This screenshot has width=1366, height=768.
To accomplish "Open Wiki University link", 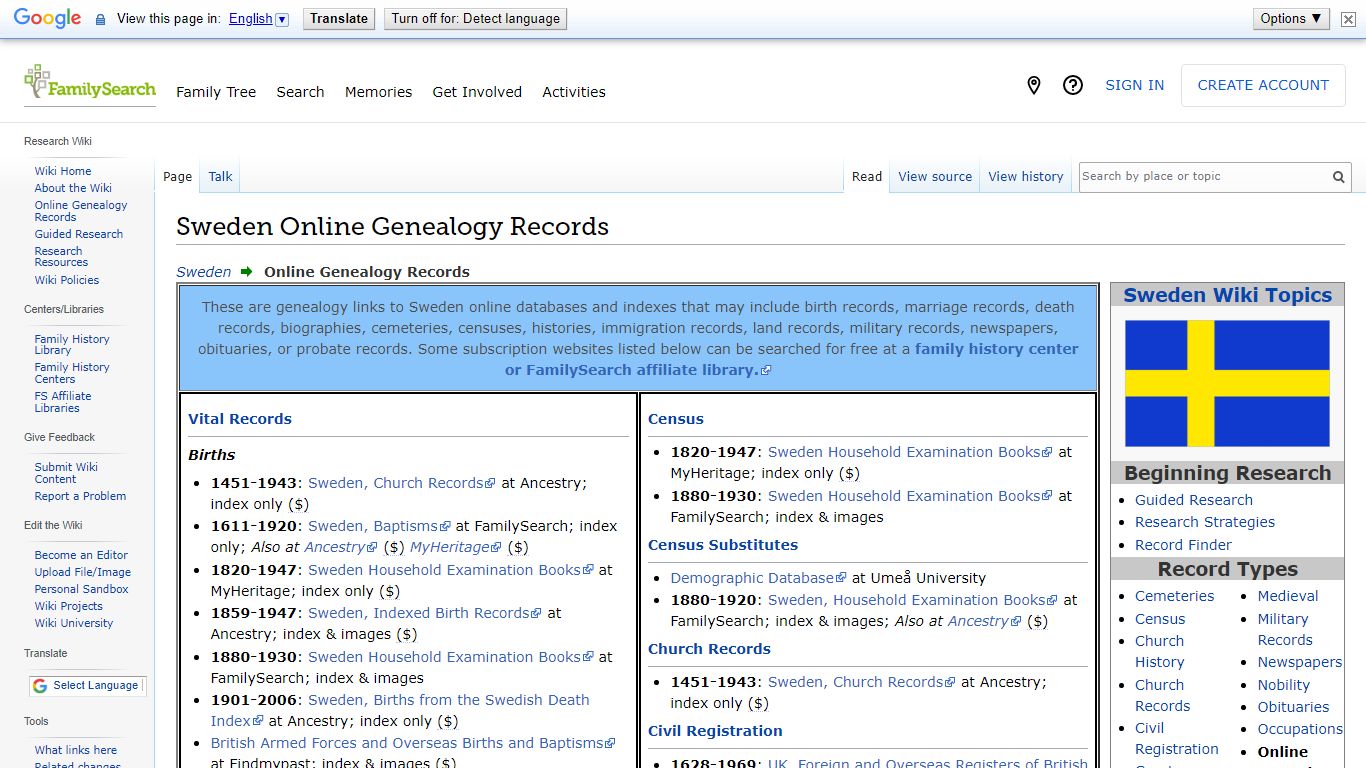I will pyautogui.click(x=74, y=623).
